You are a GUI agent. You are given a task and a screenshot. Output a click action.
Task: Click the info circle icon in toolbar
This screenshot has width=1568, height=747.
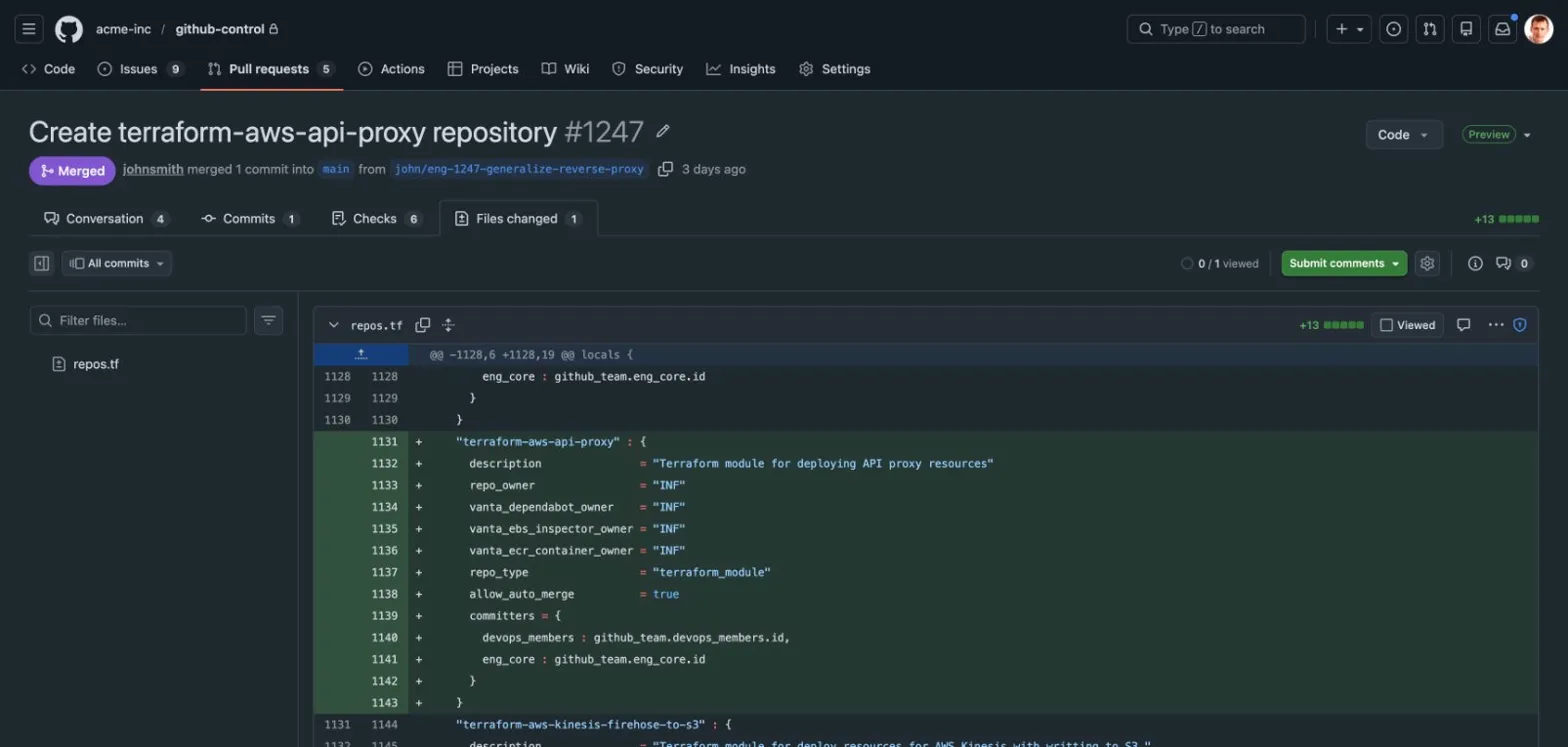1475,263
